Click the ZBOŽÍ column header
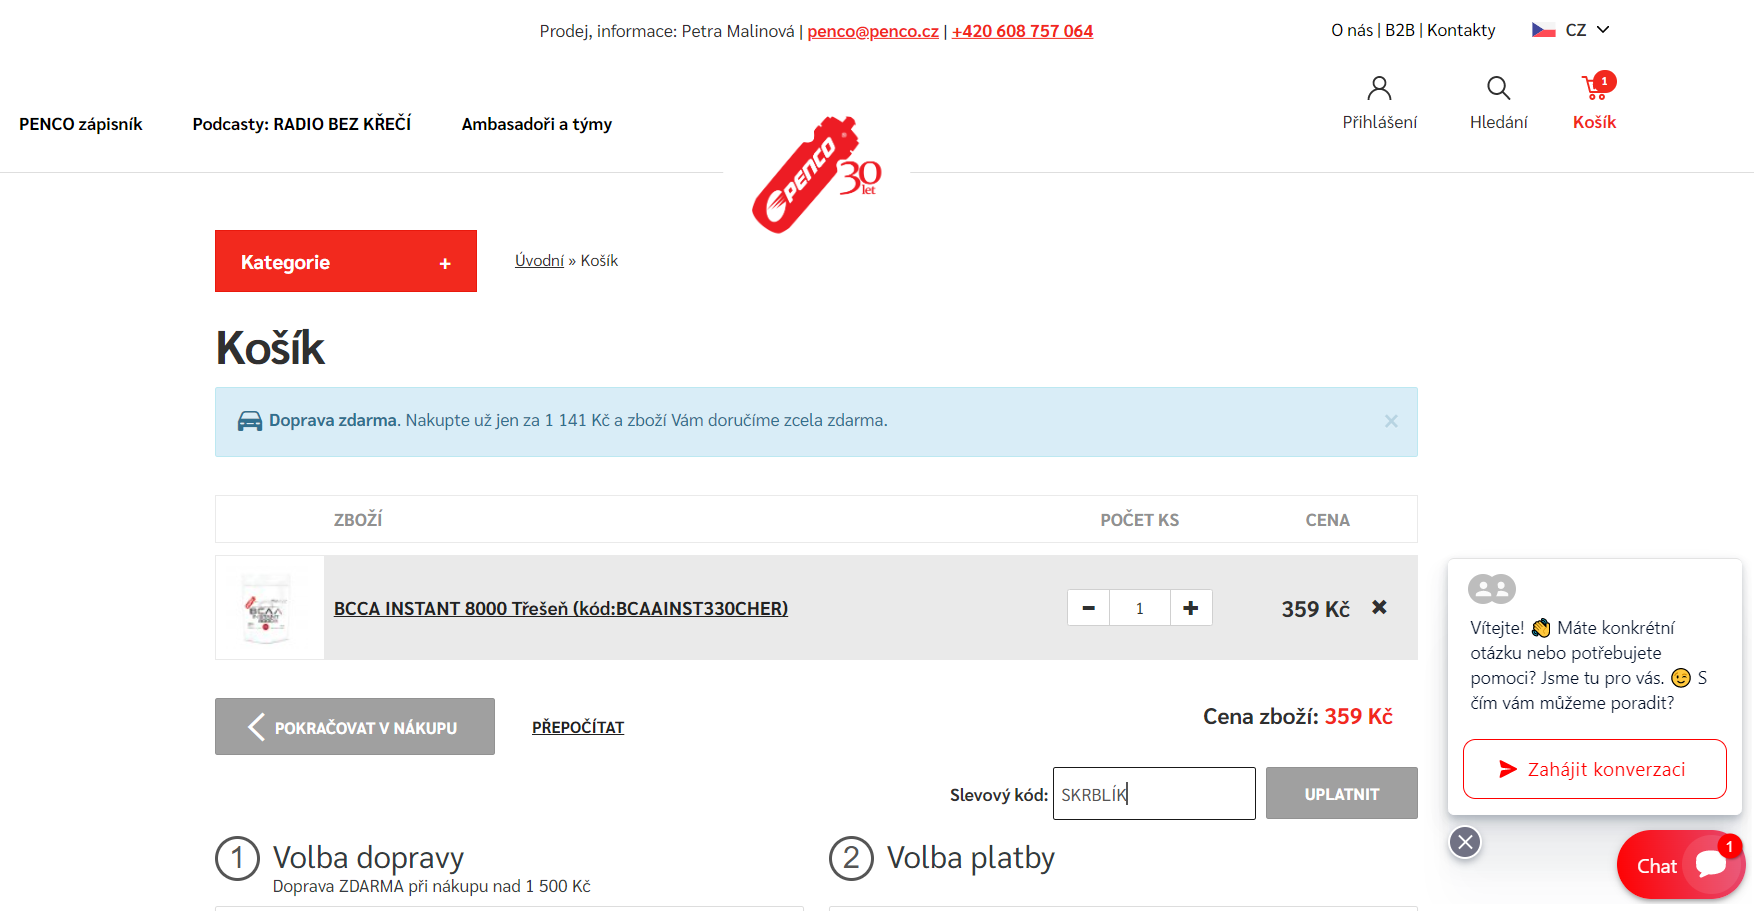1754x911 pixels. click(x=358, y=519)
